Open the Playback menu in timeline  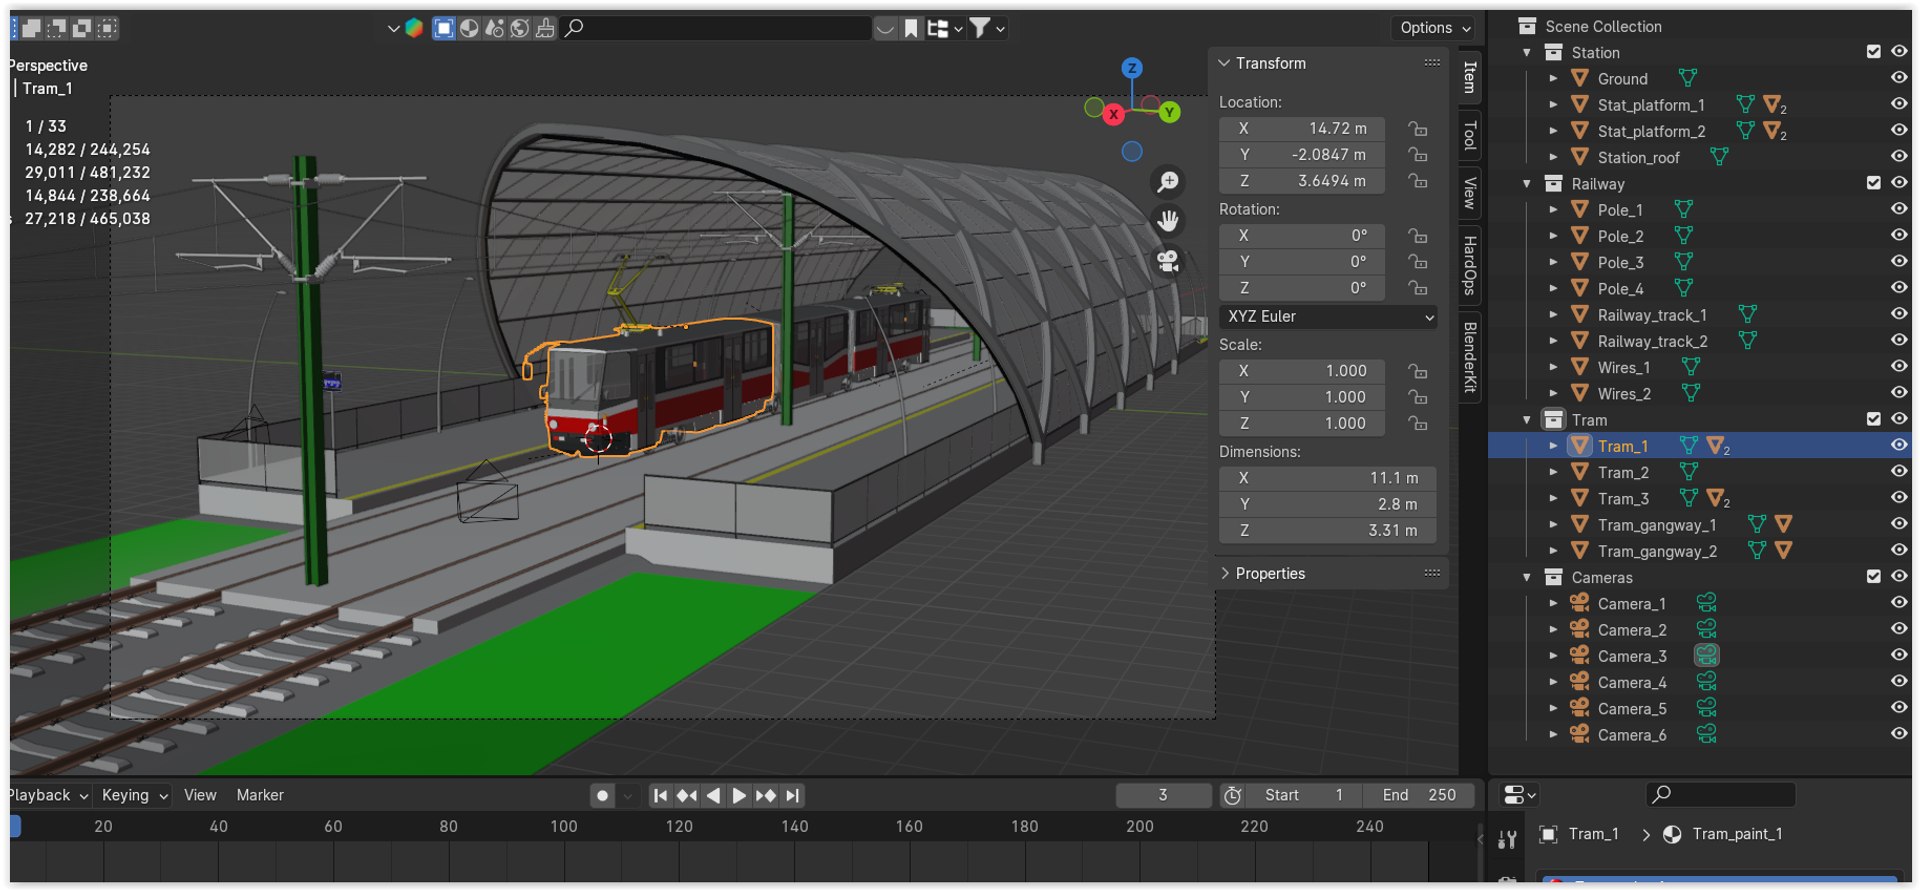click(46, 796)
